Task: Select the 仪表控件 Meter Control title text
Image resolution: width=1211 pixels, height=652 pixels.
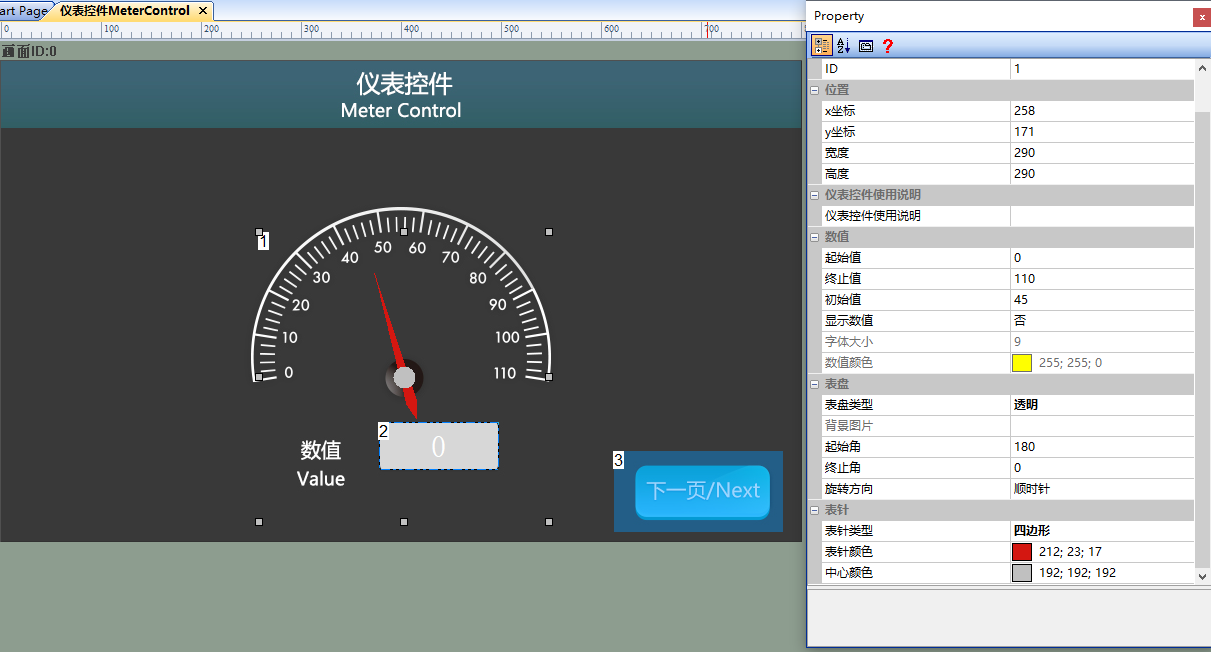Action: pyautogui.click(x=401, y=96)
